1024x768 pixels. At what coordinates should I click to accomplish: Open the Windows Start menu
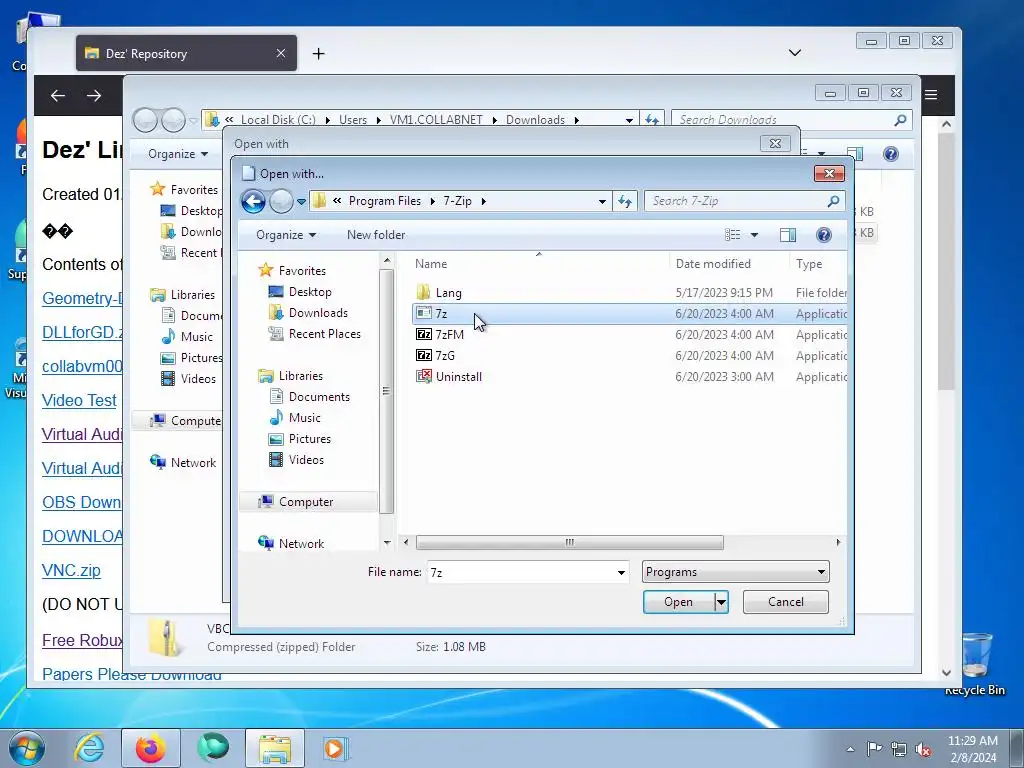pos(27,748)
